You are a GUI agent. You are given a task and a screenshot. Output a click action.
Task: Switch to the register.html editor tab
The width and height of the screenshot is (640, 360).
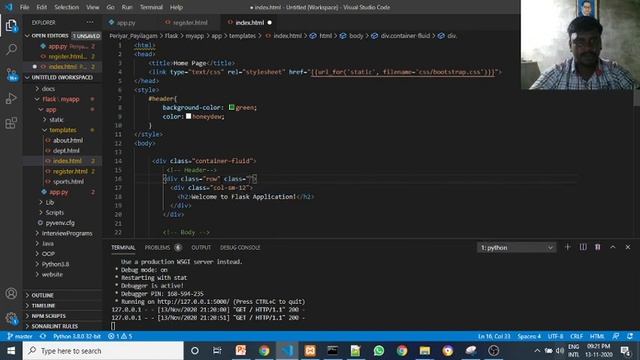(x=190, y=23)
